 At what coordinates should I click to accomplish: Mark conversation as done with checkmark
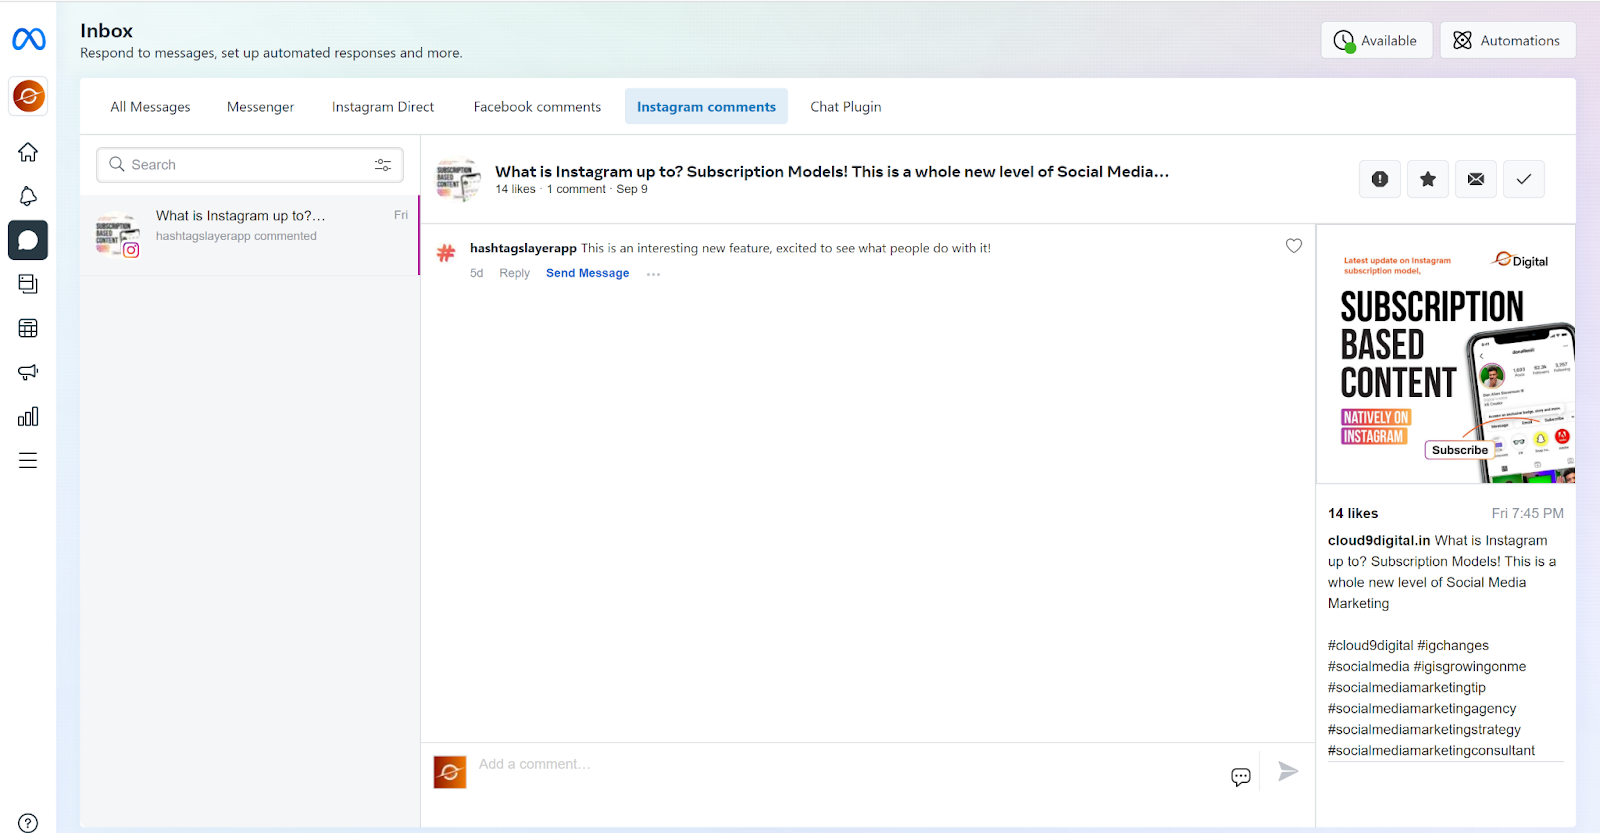[1524, 179]
